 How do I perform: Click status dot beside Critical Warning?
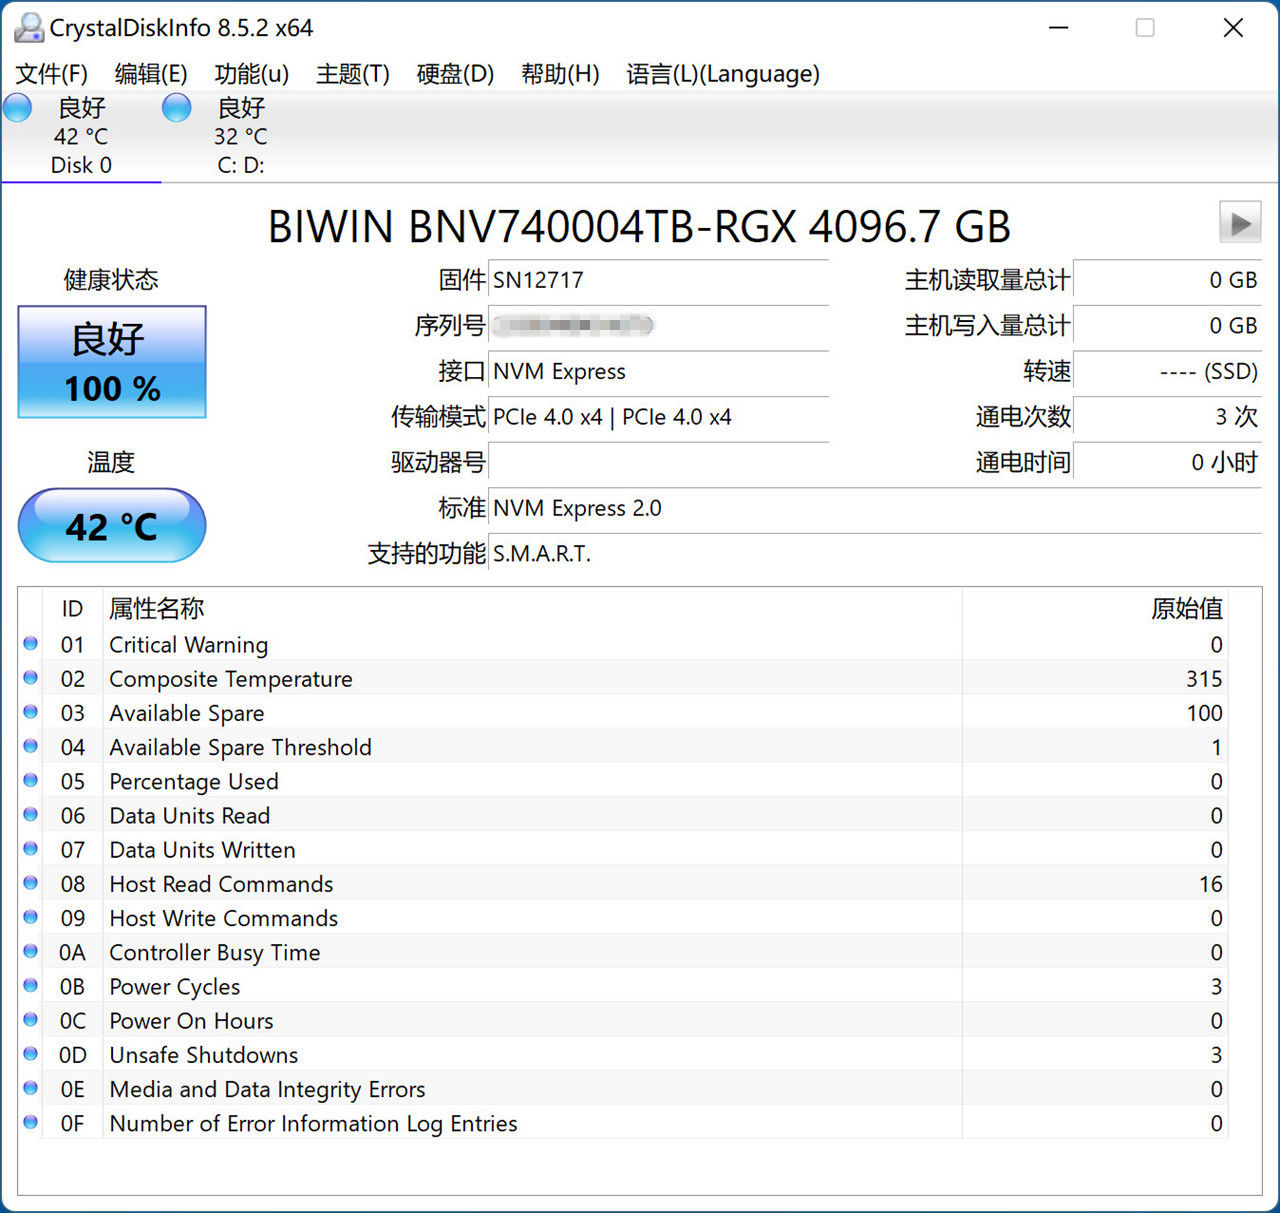[31, 644]
